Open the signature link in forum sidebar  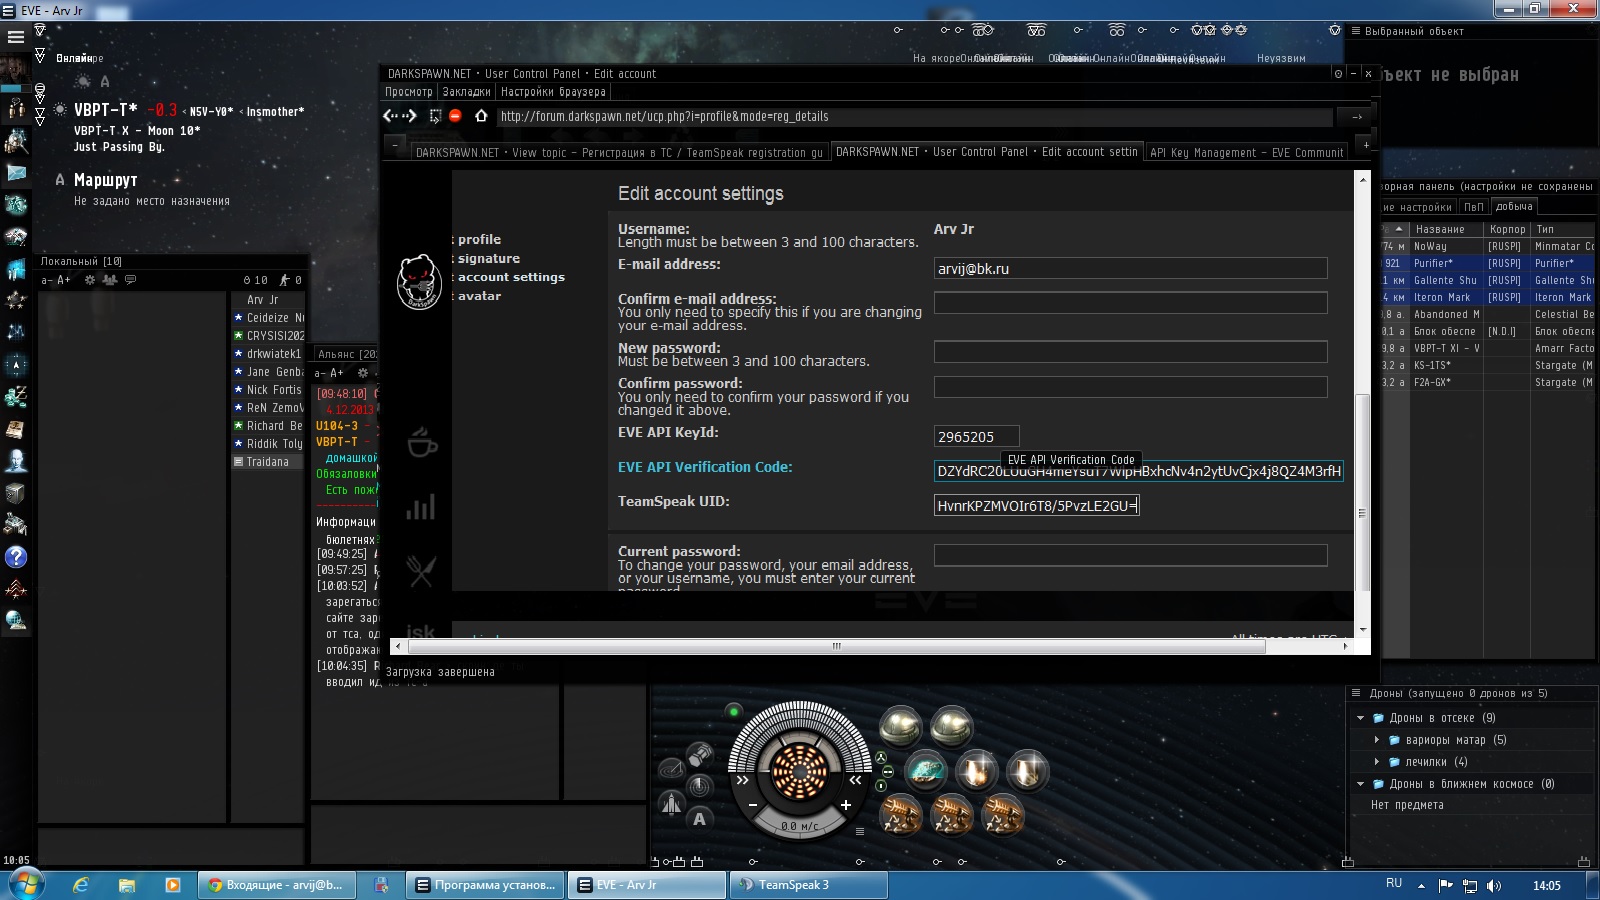[489, 259]
